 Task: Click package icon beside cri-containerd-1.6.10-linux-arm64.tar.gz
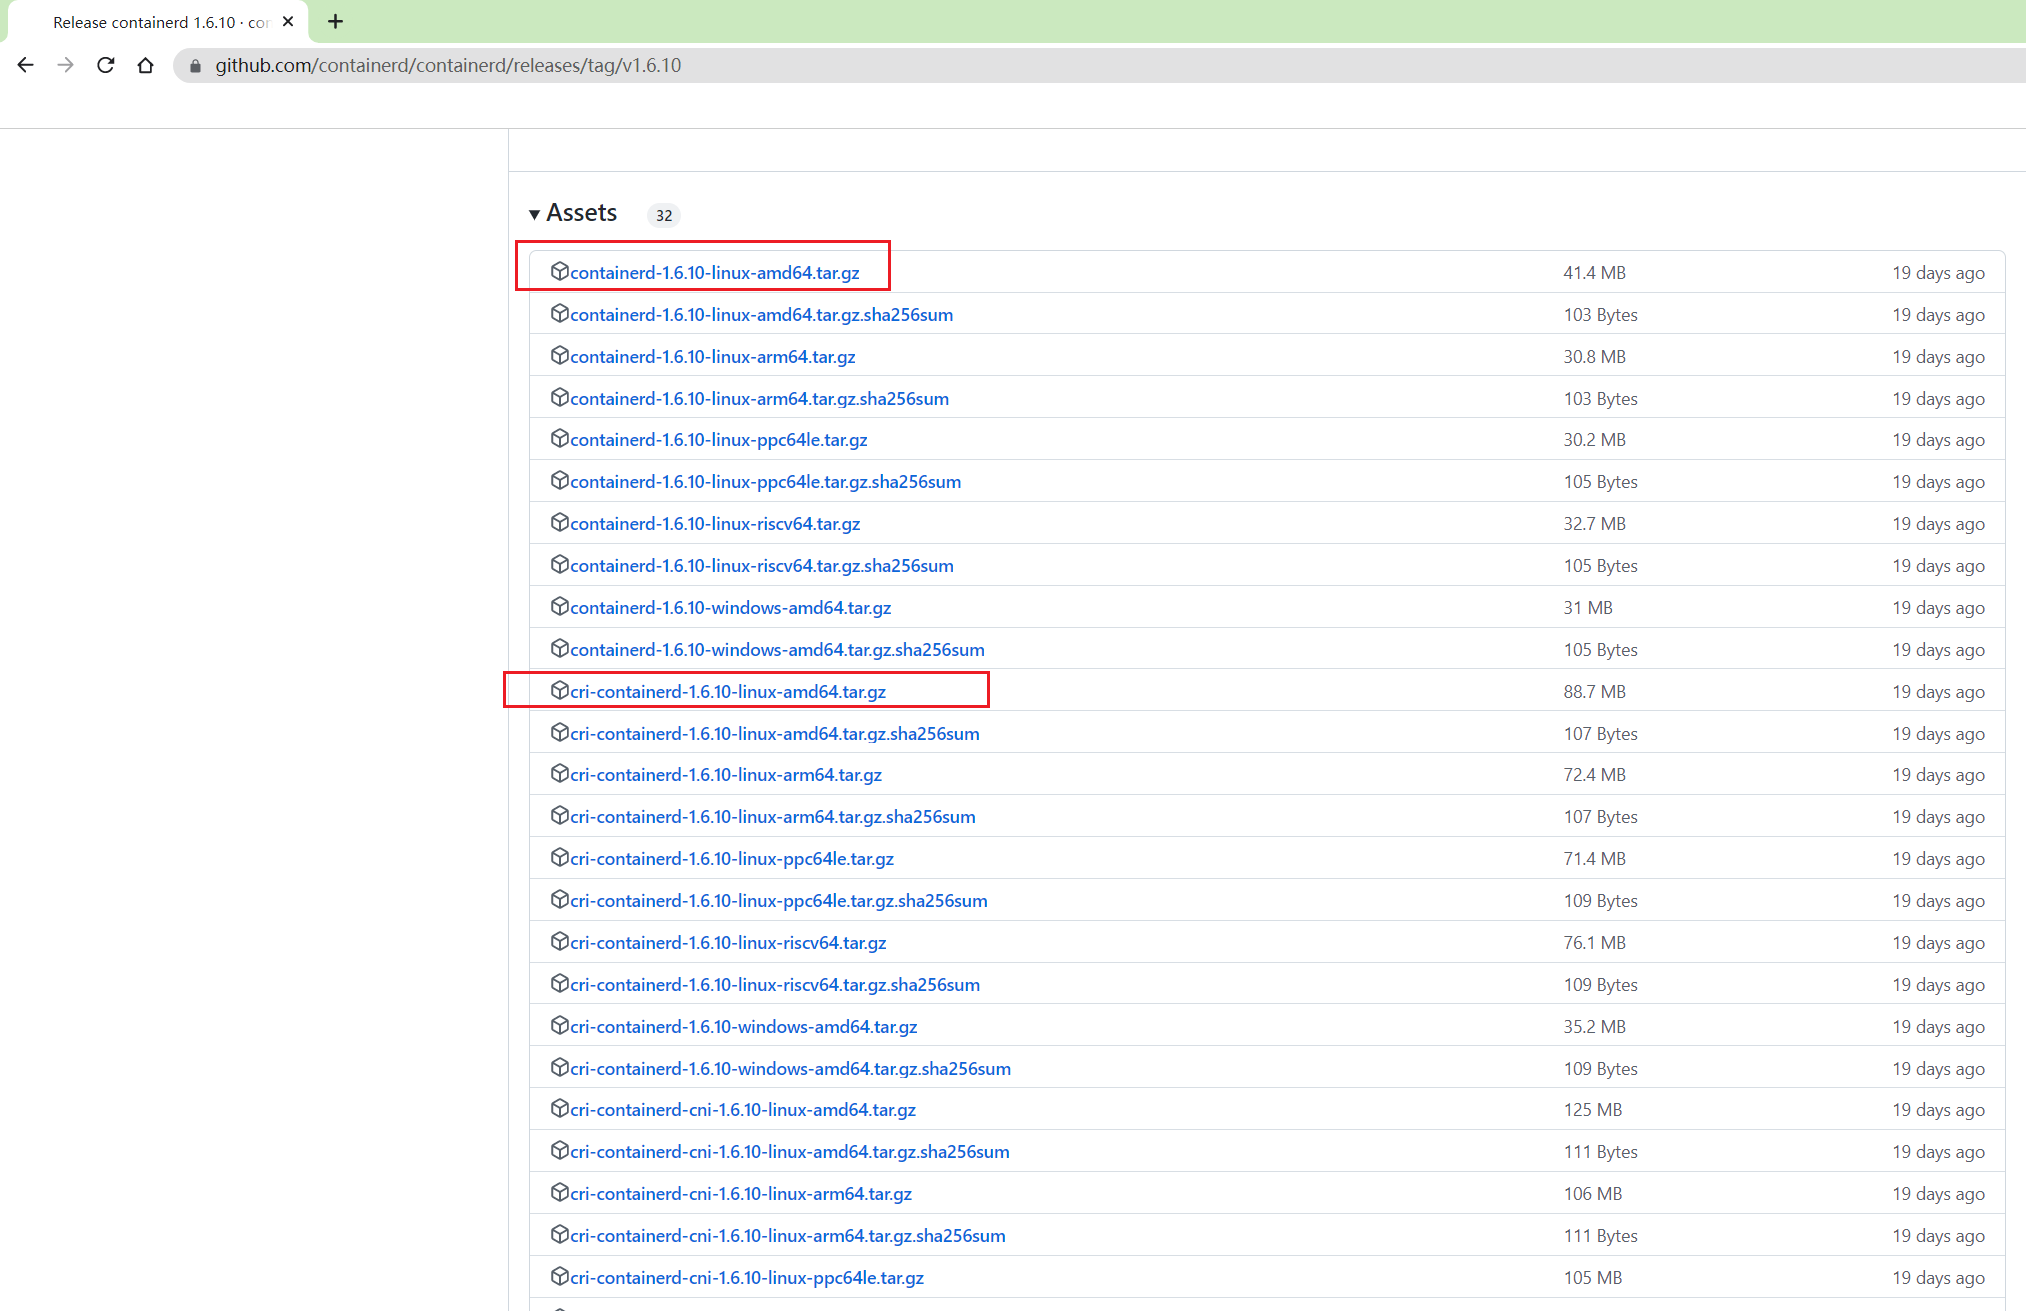(x=560, y=773)
